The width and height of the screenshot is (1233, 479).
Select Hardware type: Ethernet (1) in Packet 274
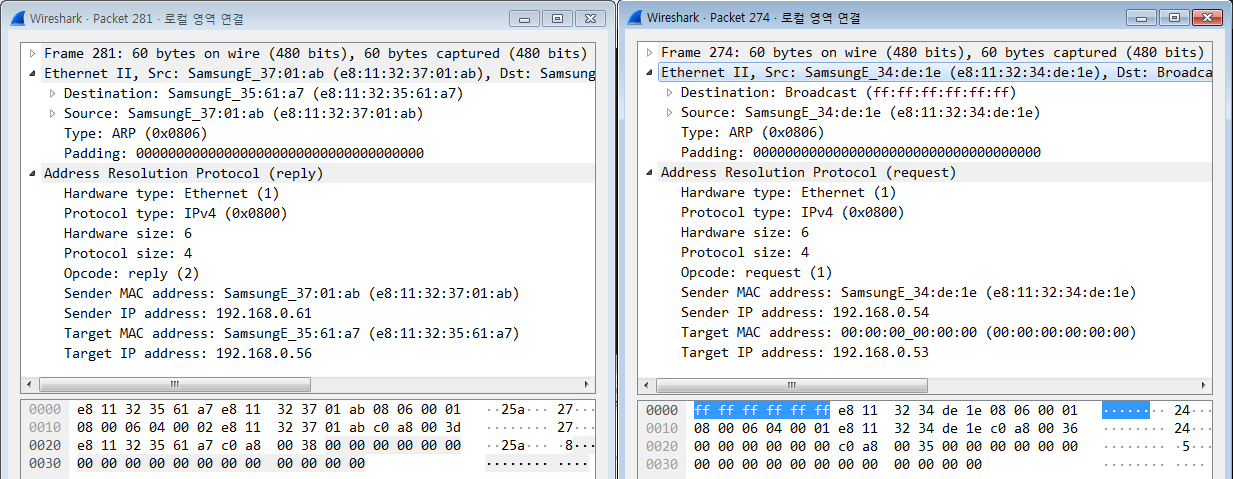tap(789, 192)
